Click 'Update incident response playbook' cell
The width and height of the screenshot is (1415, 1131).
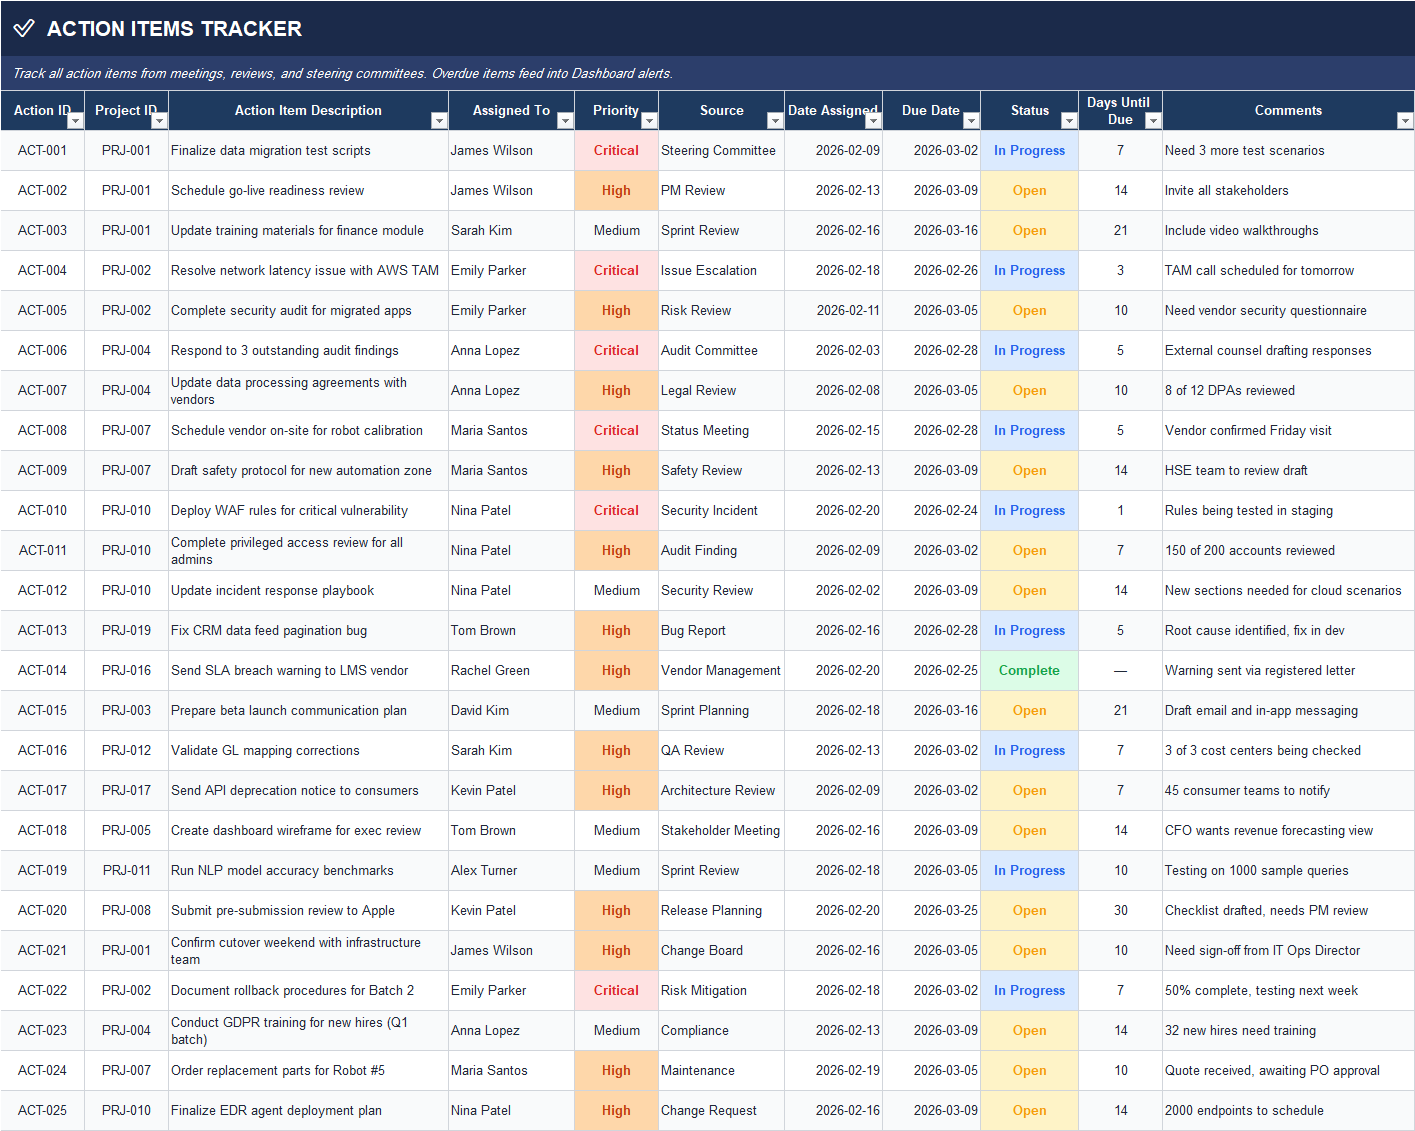(308, 591)
